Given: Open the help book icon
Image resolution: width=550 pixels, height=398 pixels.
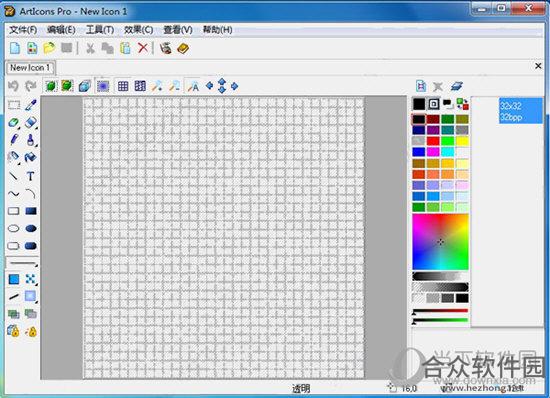Looking at the screenshot, I should (183, 48).
